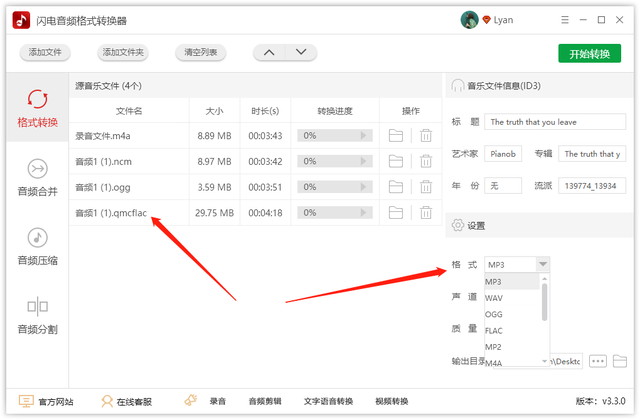
Task: Delete 音频1 (1).ncm using its trash icon
Action: tap(426, 161)
